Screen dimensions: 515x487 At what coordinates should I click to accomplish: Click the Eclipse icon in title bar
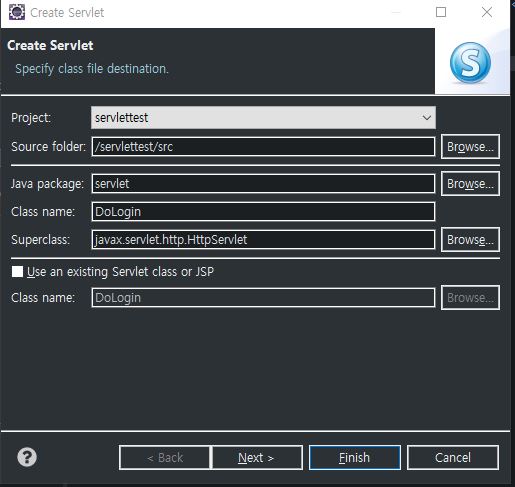pyautogui.click(x=17, y=12)
